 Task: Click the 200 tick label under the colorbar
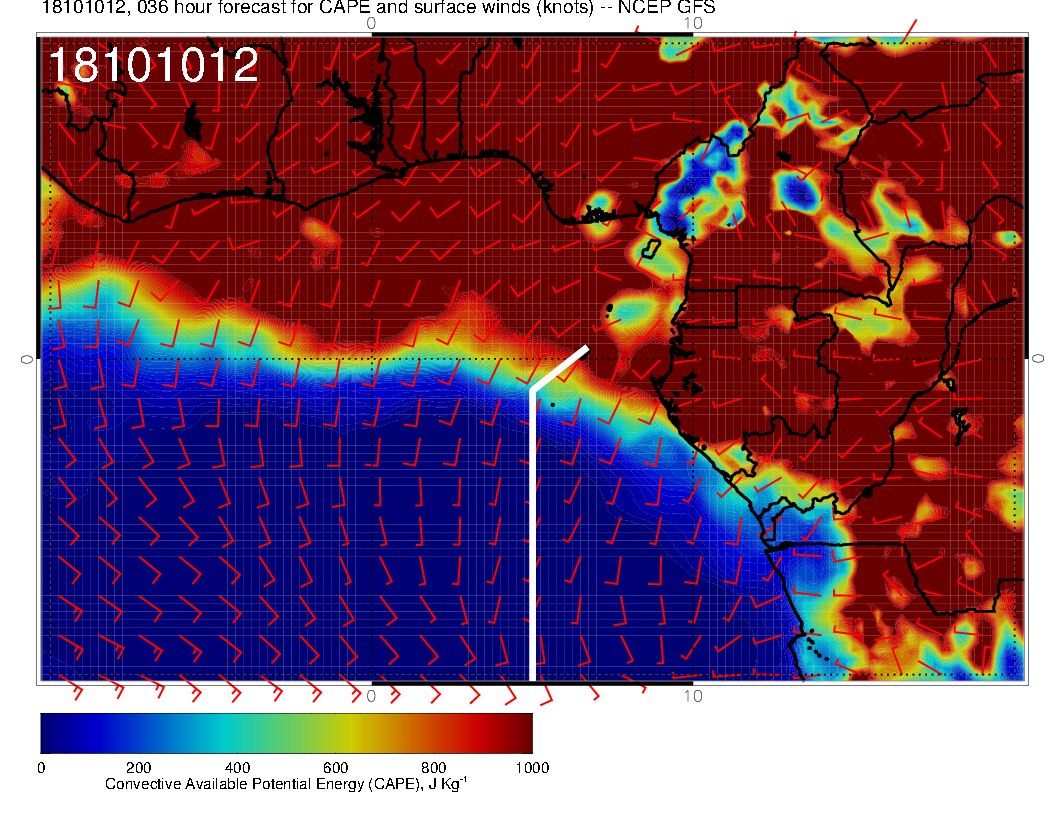tap(138, 768)
